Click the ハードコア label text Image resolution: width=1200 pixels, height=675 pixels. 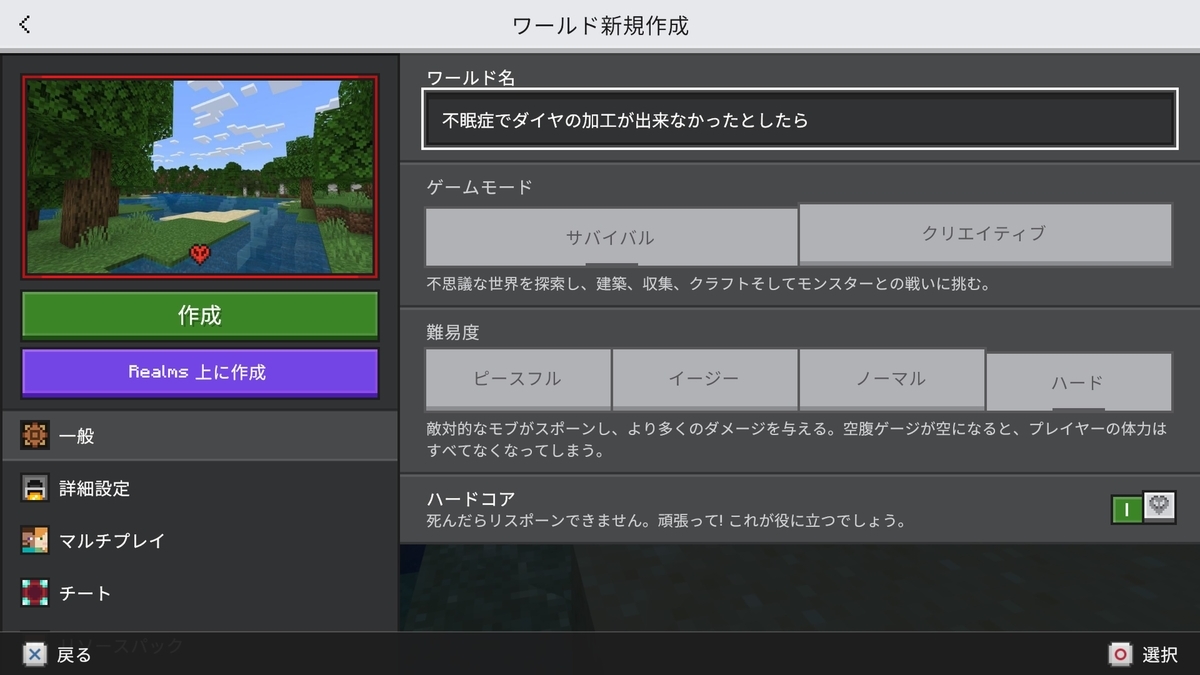(x=471, y=499)
